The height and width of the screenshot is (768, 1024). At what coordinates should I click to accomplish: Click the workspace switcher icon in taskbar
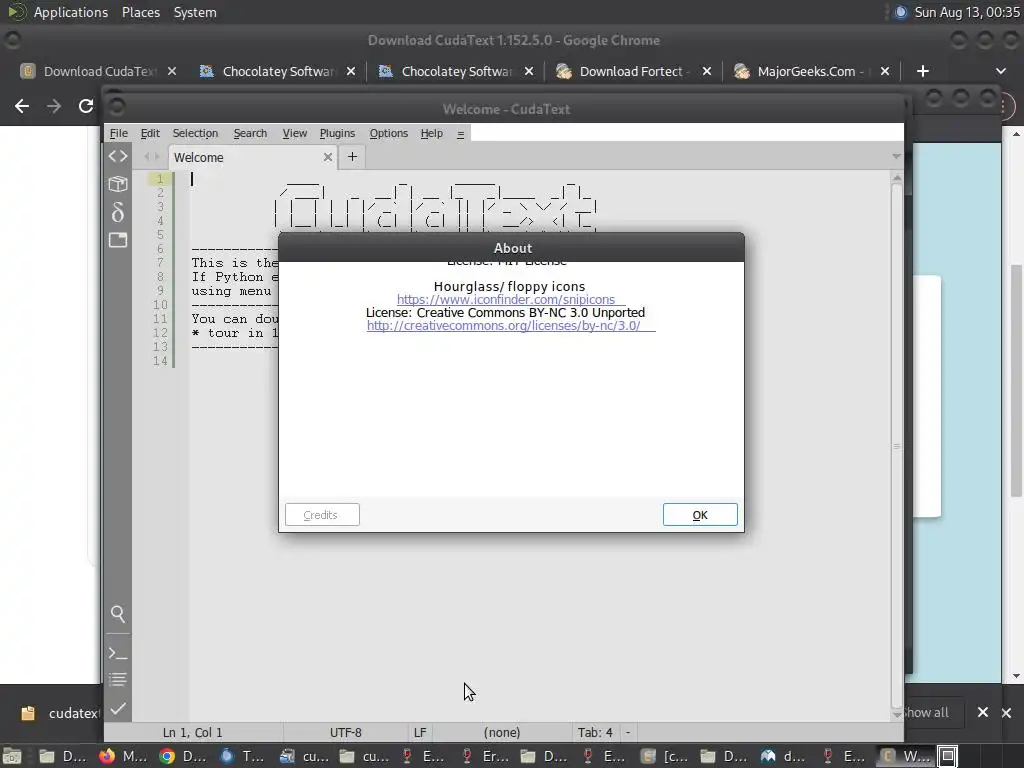click(x=948, y=756)
